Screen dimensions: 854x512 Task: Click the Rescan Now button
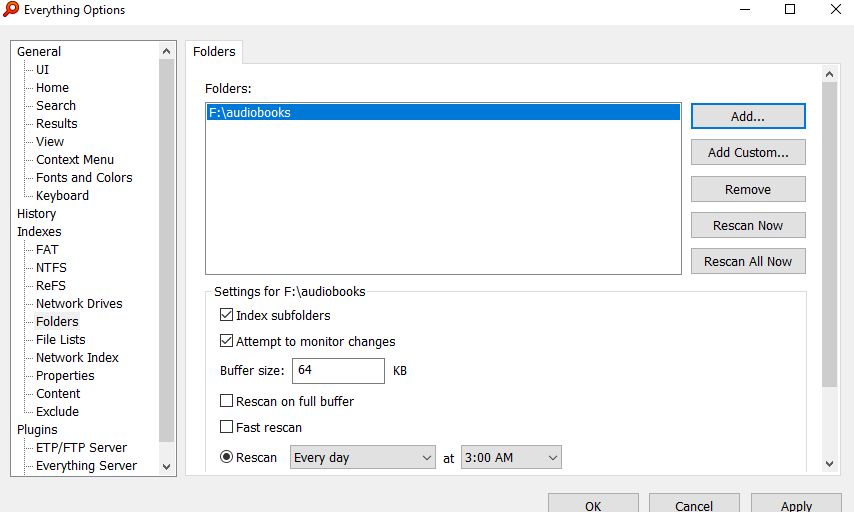(748, 225)
